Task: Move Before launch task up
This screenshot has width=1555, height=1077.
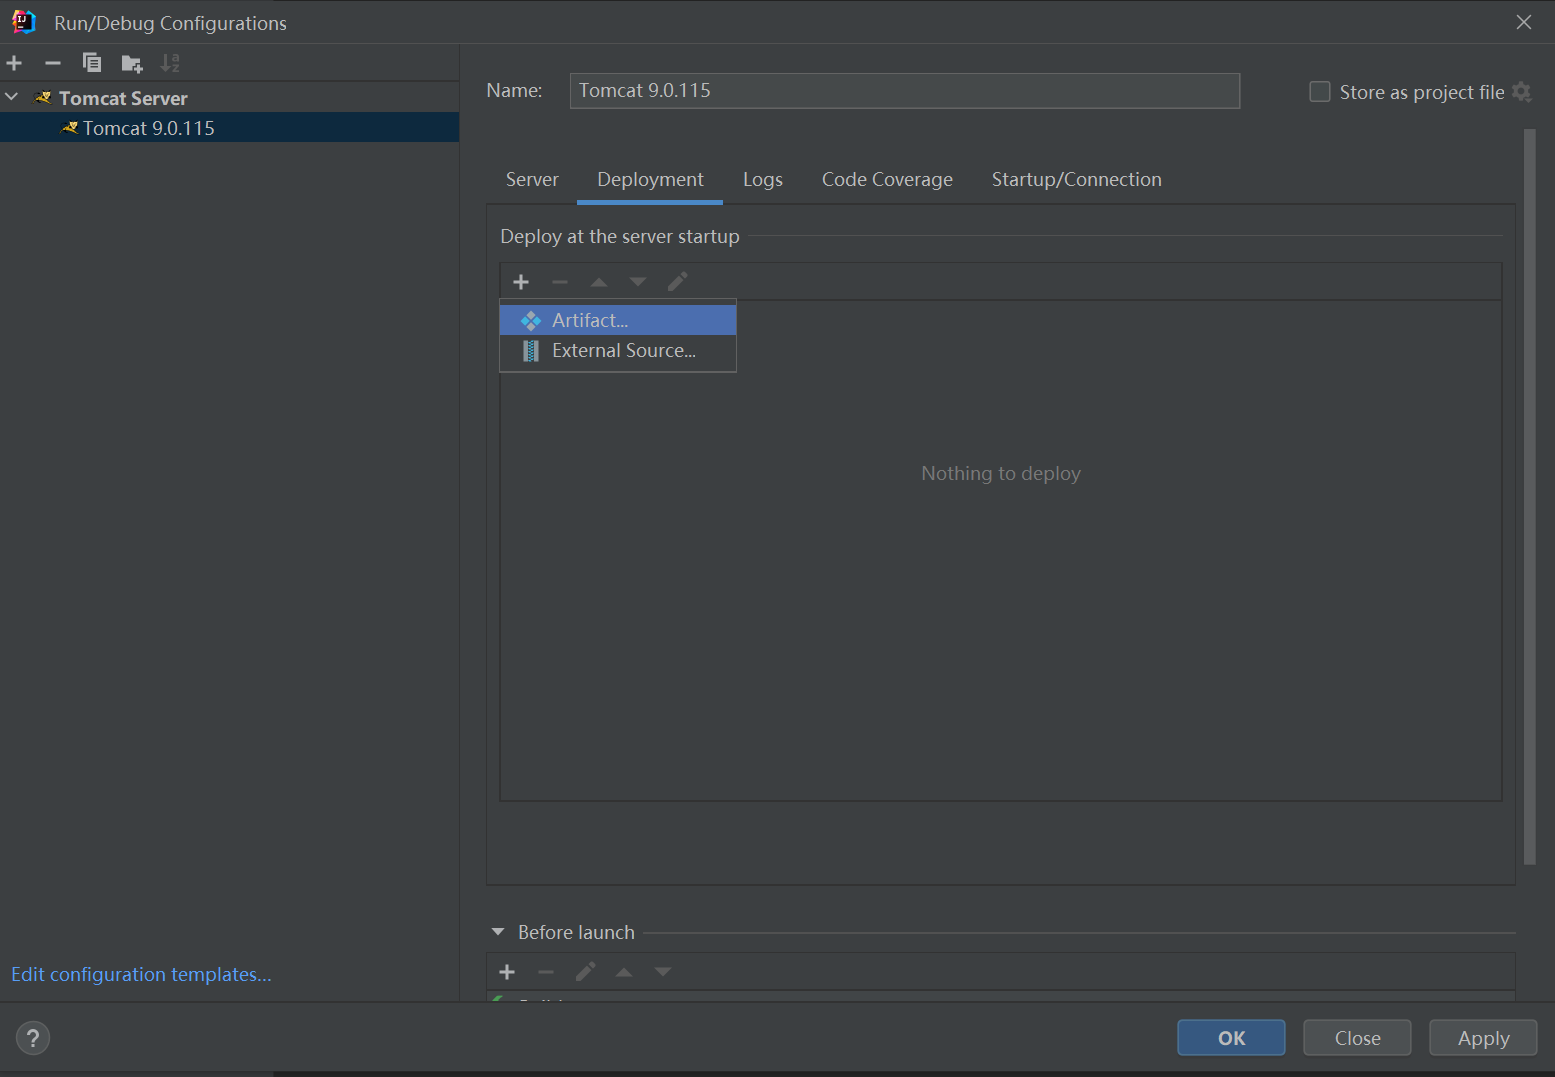Action: 624,972
